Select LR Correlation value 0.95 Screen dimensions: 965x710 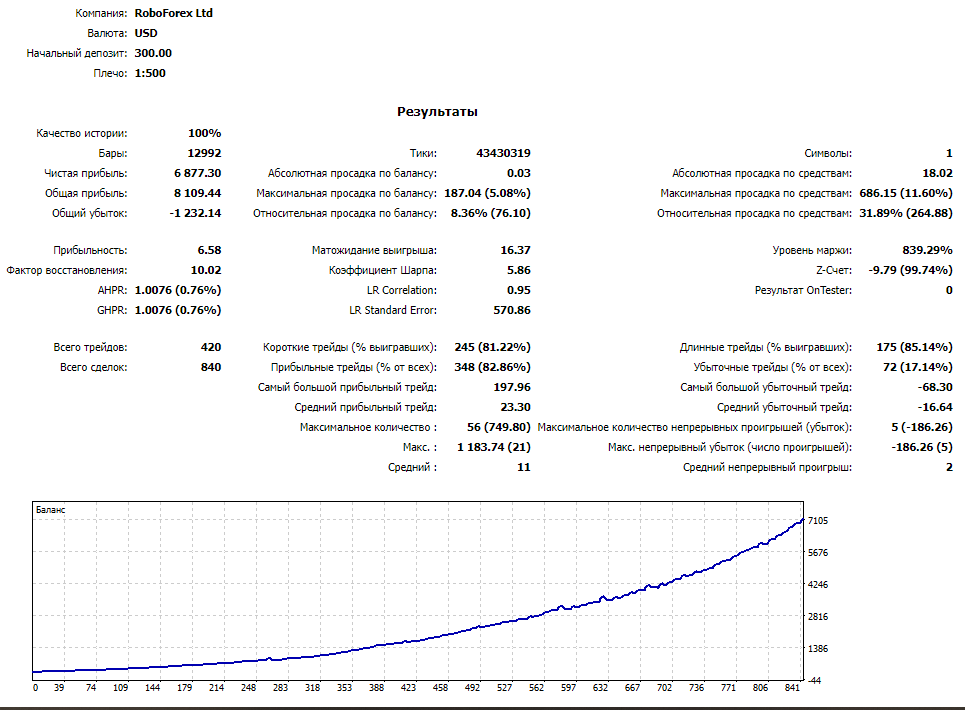(519, 290)
